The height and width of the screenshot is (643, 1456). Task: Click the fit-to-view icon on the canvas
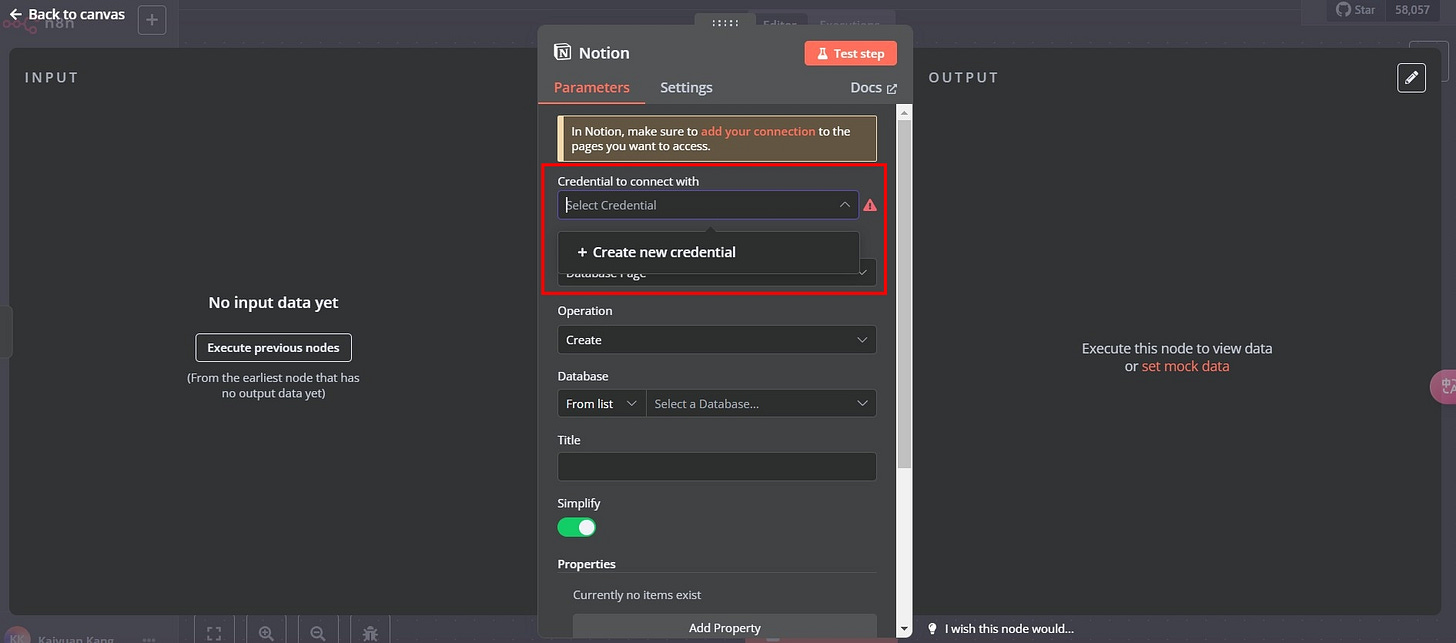click(x=214, y=633)
